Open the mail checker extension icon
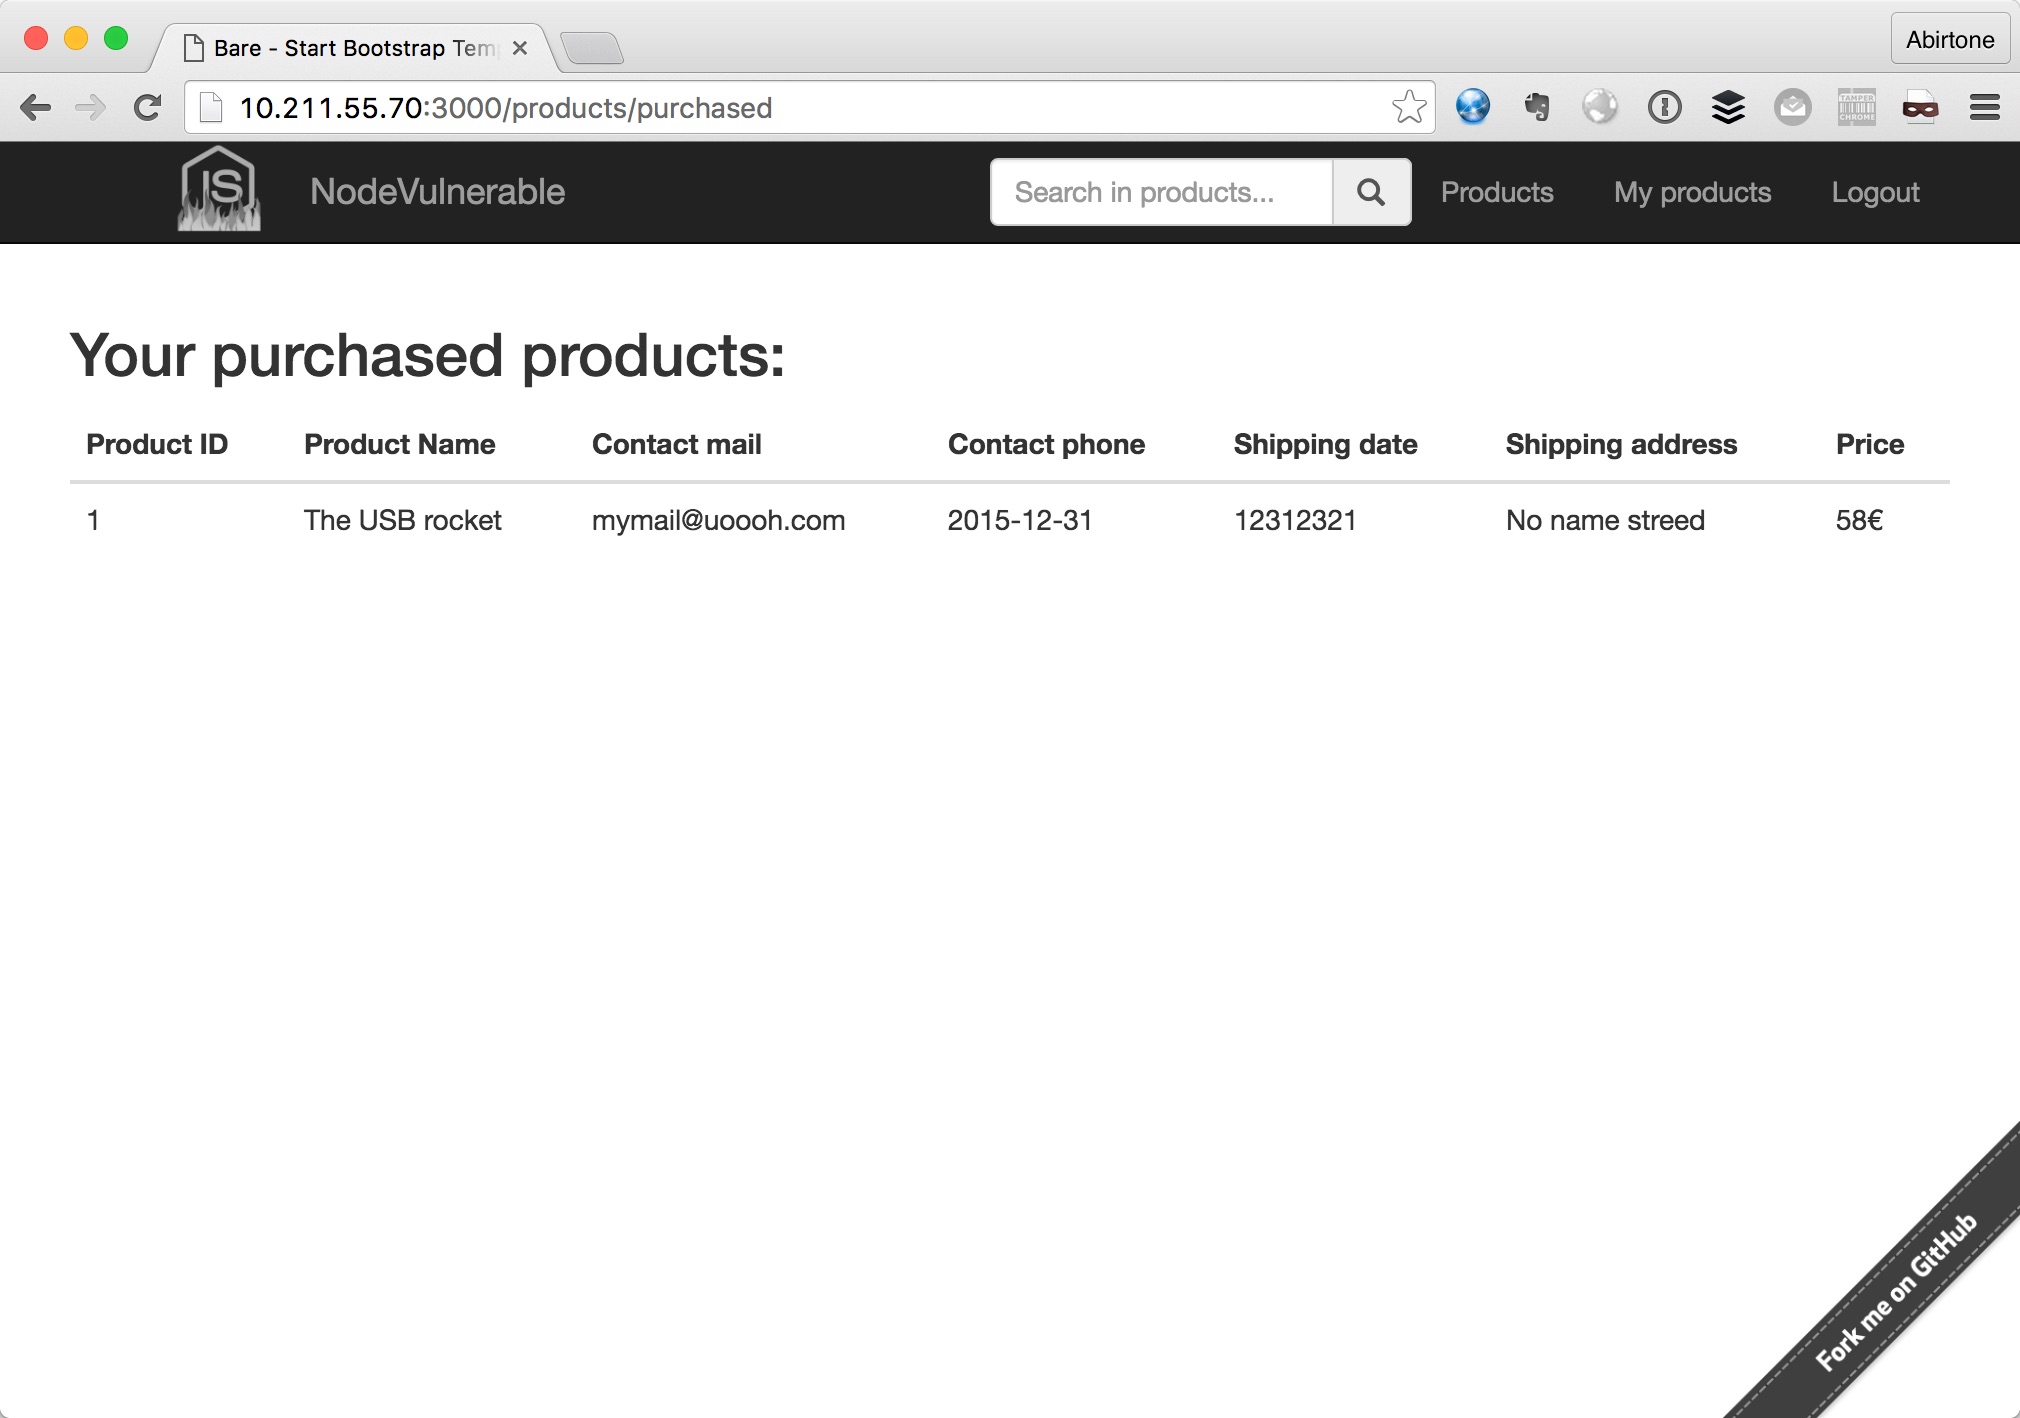 point(1792,107)
